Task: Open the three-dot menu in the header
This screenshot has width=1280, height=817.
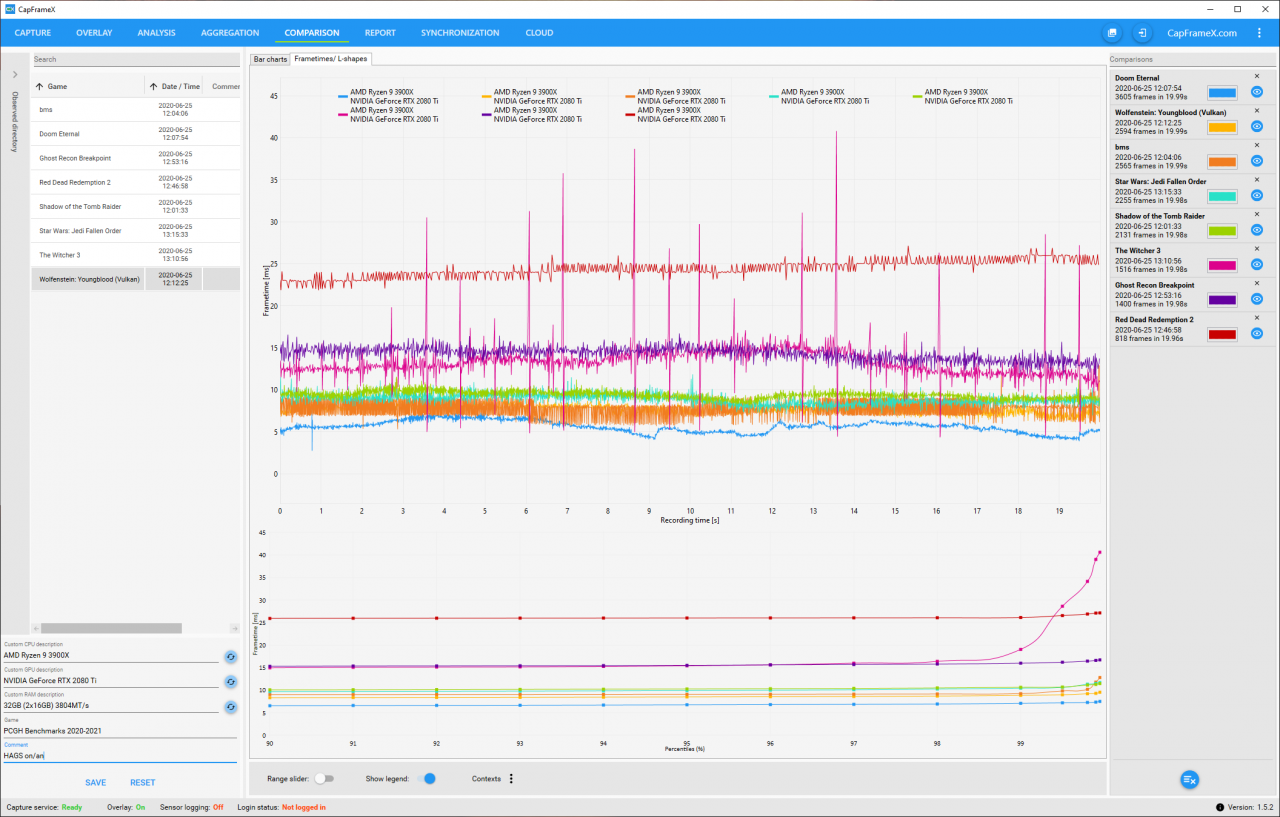Action: point(1259,33)
